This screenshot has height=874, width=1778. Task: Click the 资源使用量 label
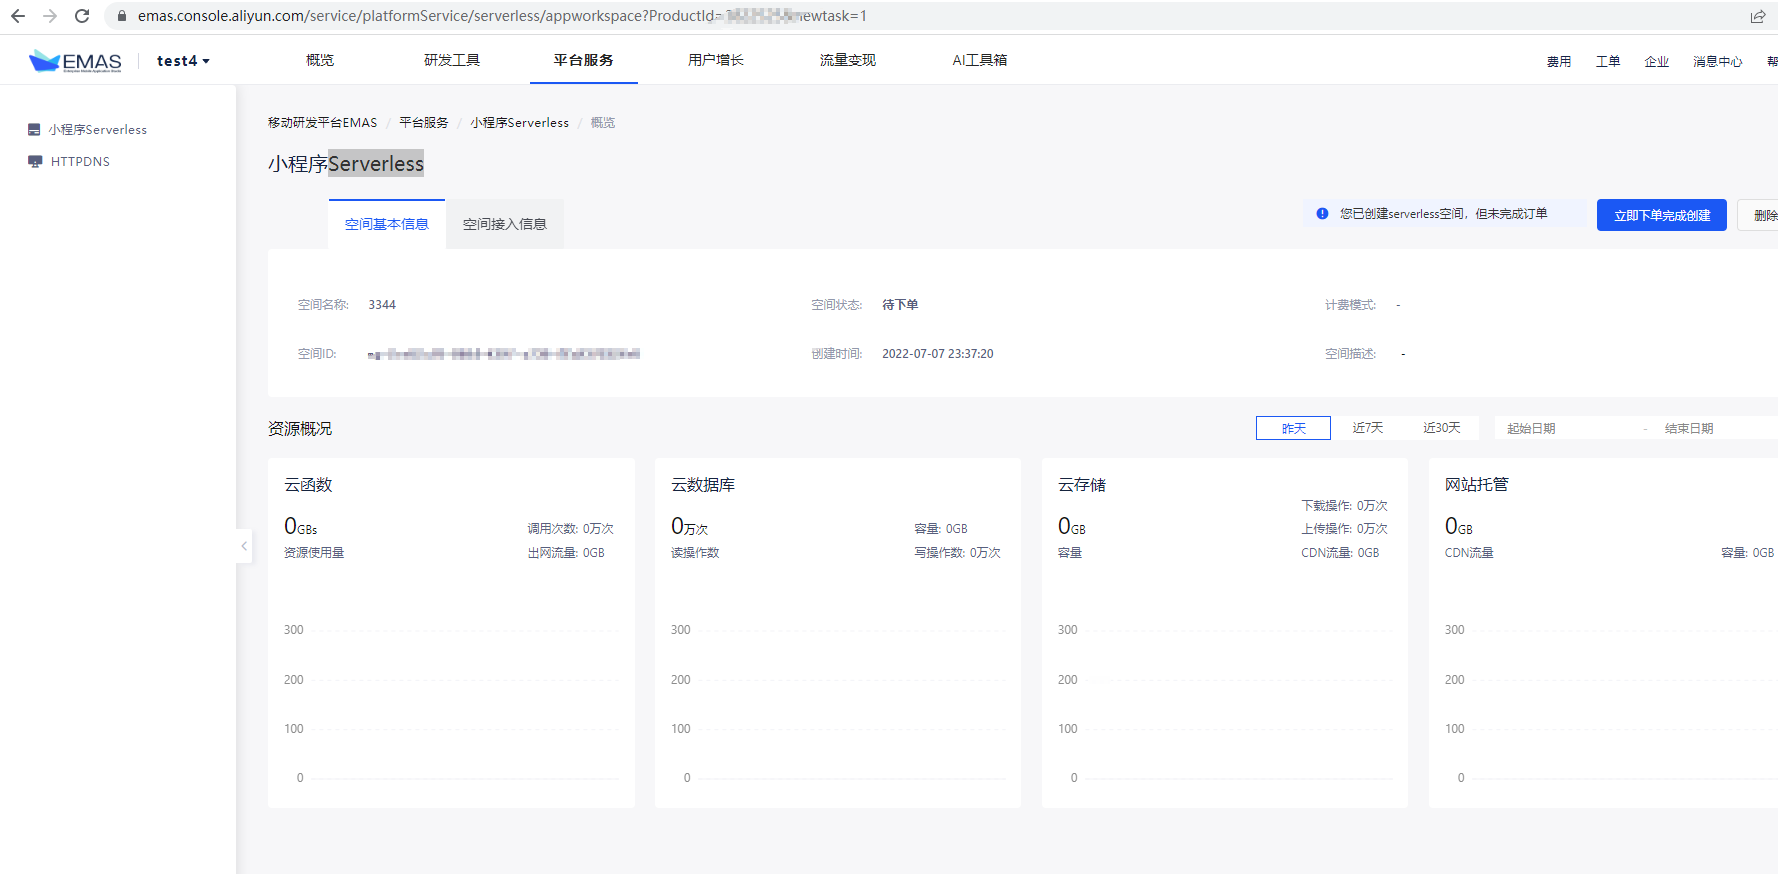tap(314, 553)
